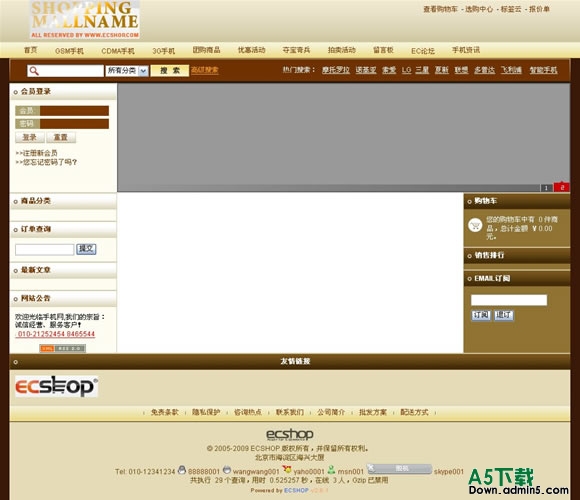This screenshot has width=580, height=500.
Task: Click hot search keyword 三星
Action: tap(422, 70)
